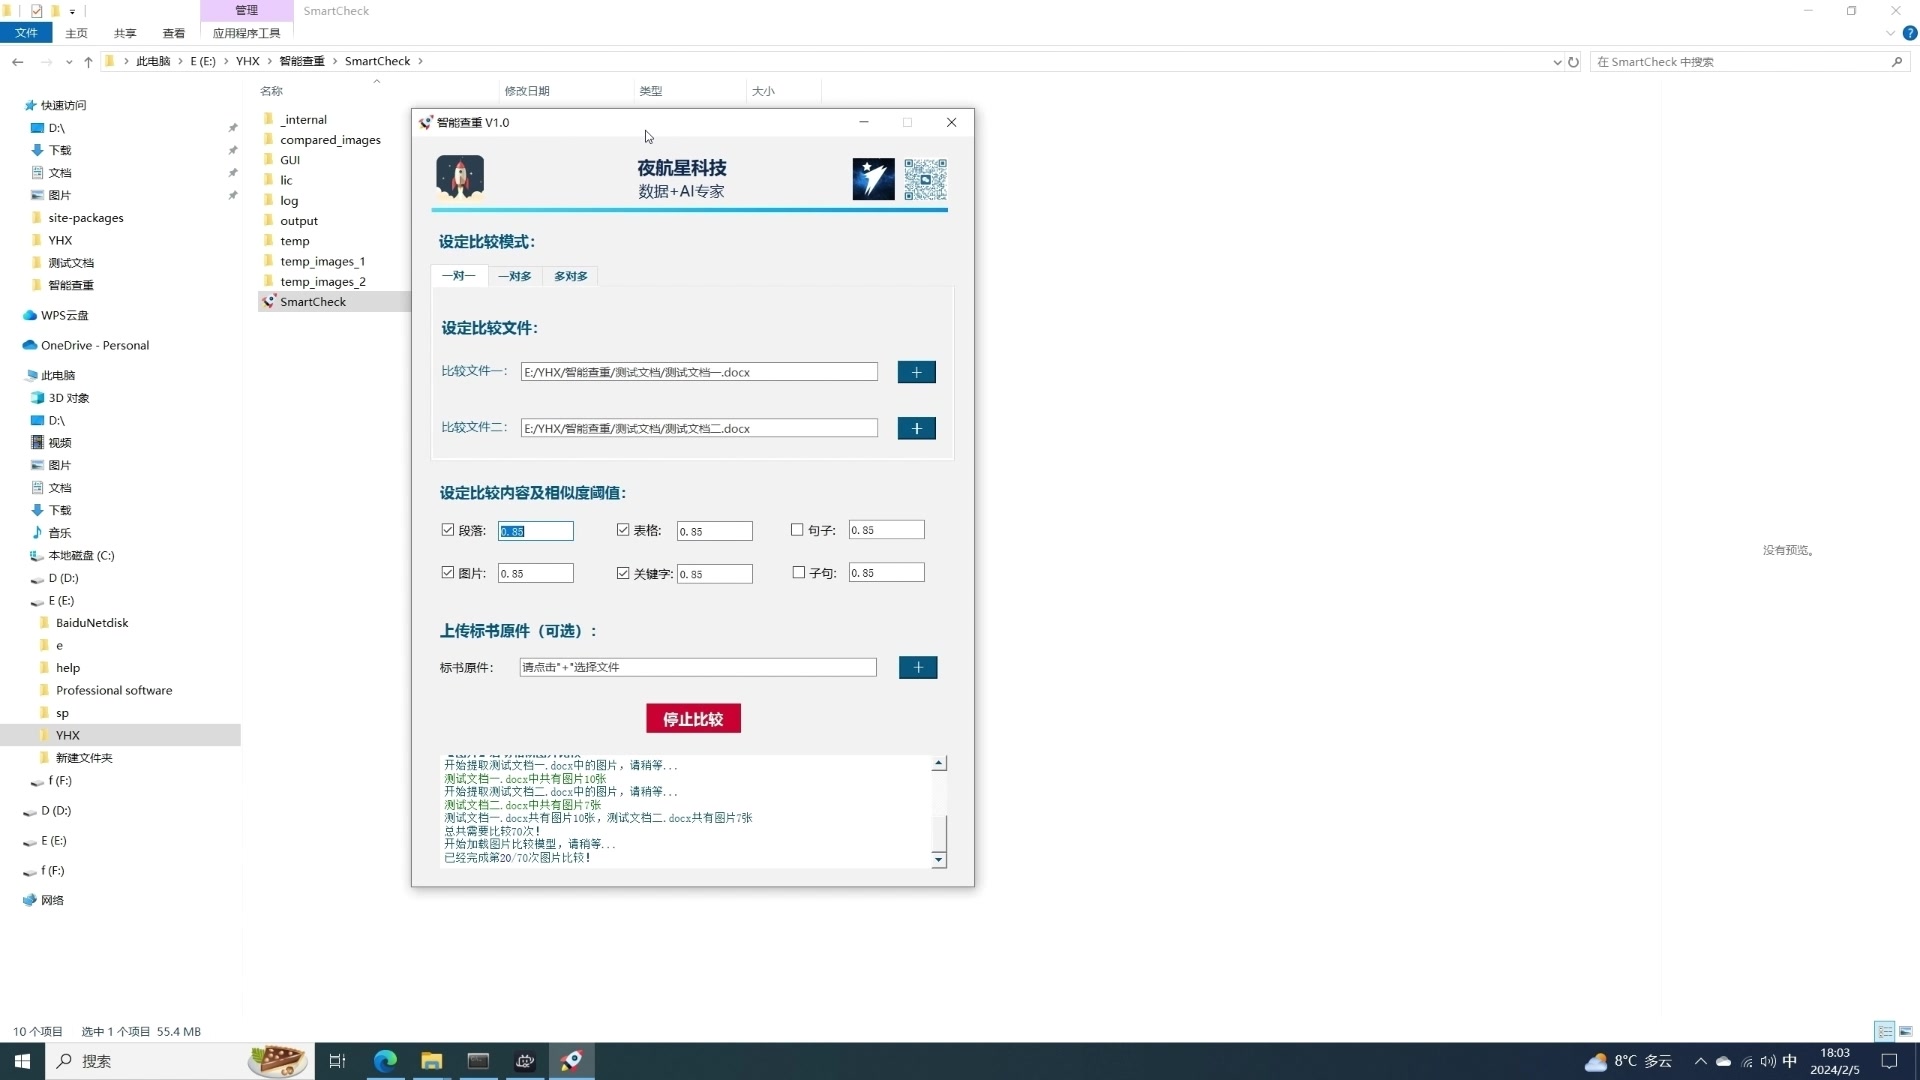
Task: Open the notification center icon
Action: click(1889, 1061)
